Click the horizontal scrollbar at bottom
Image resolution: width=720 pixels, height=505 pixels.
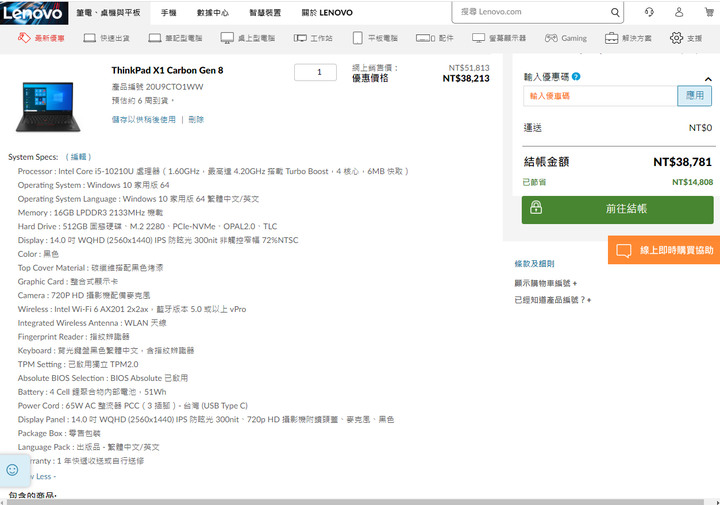click(355, 502)
